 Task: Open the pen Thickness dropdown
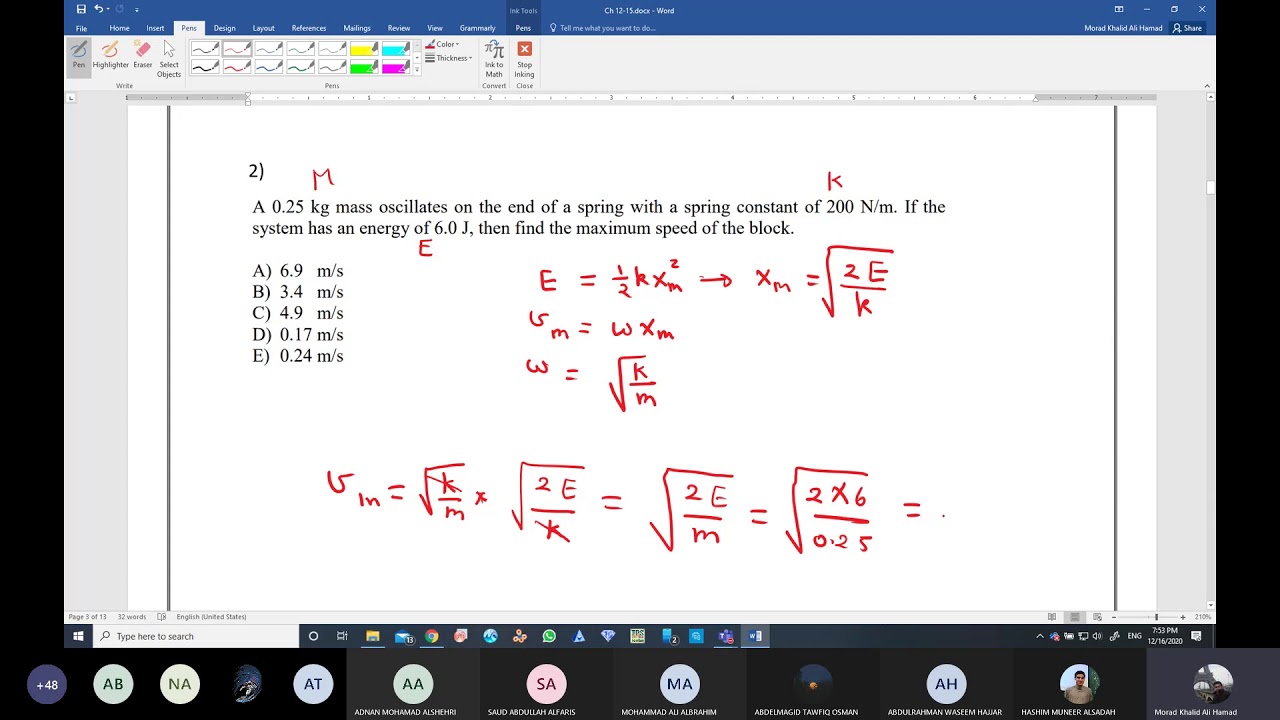coord(448,58)
